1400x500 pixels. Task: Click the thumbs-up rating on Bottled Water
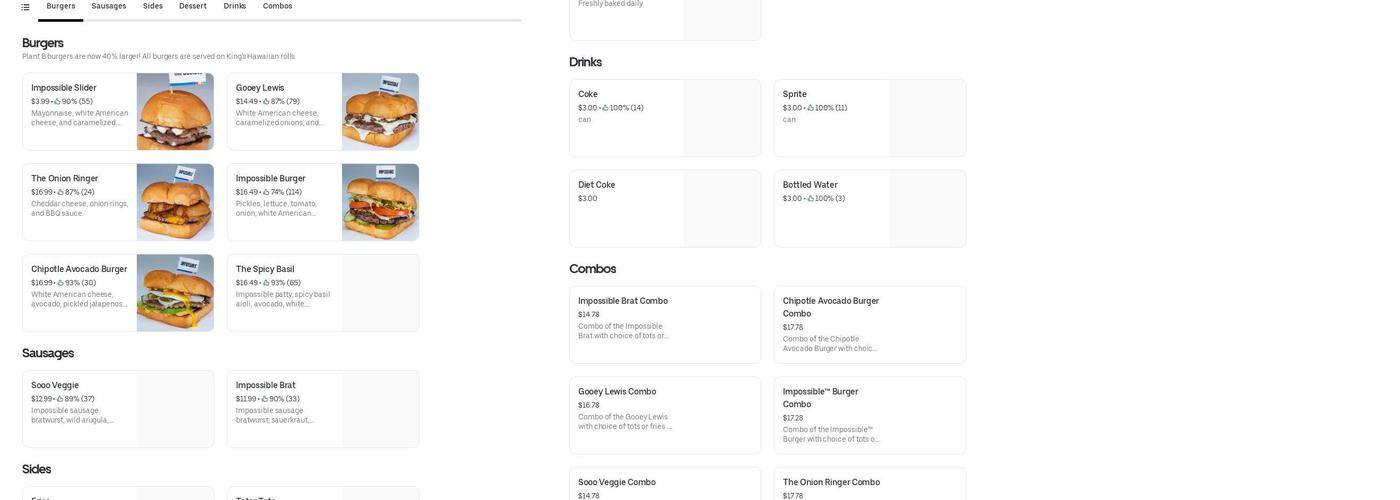click(811, 199)
